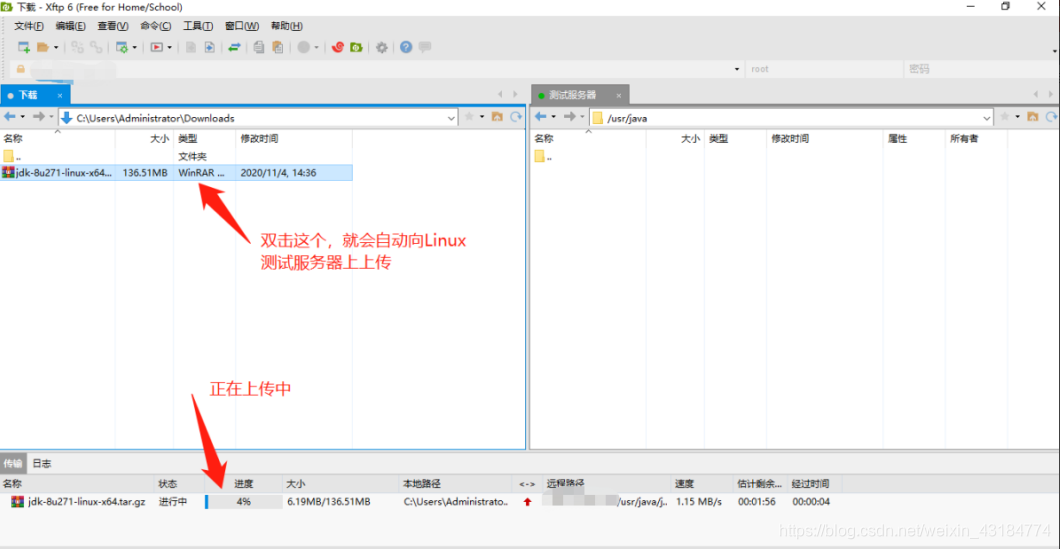The width and height of the screenshot is (1060, 549).
Task: Click the synchronize arrows toolbar icon
Action: point(234,47)
